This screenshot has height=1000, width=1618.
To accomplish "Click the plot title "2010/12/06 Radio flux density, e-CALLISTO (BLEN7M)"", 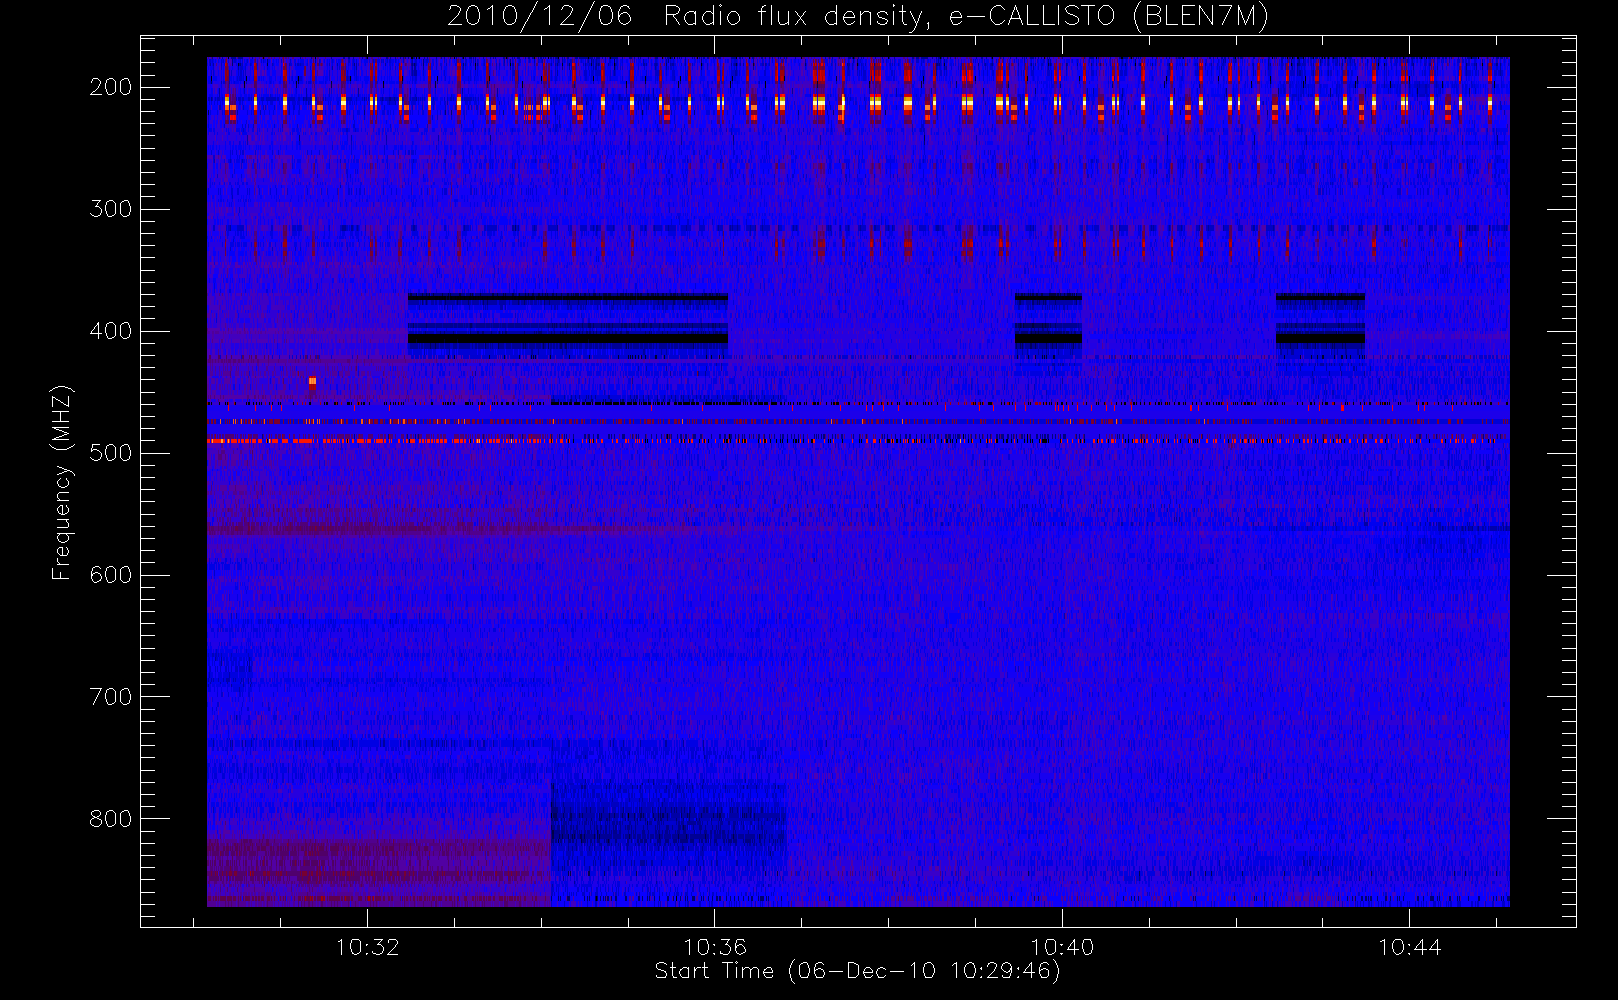I will pyautogui.click(x=858, y=17).
